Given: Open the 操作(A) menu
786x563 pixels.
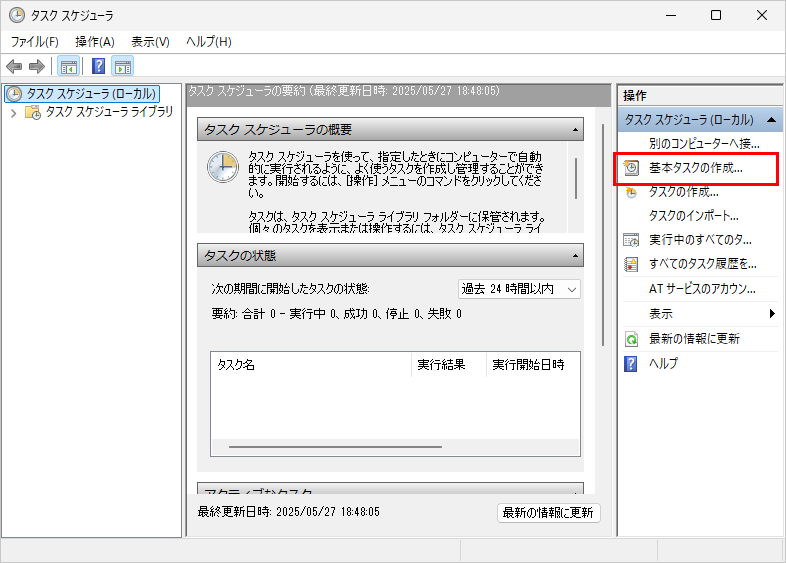Looking at the screenshot, I should point(95,41).
